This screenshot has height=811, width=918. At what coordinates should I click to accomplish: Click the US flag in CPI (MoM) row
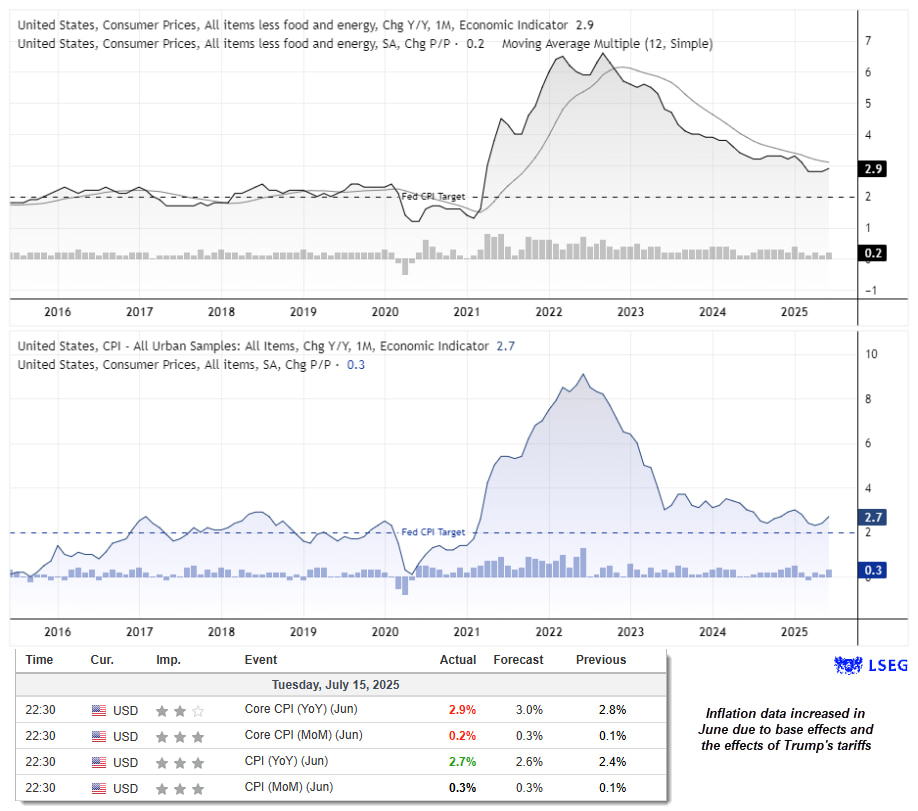pyautogui.click(x=98, y=788)
